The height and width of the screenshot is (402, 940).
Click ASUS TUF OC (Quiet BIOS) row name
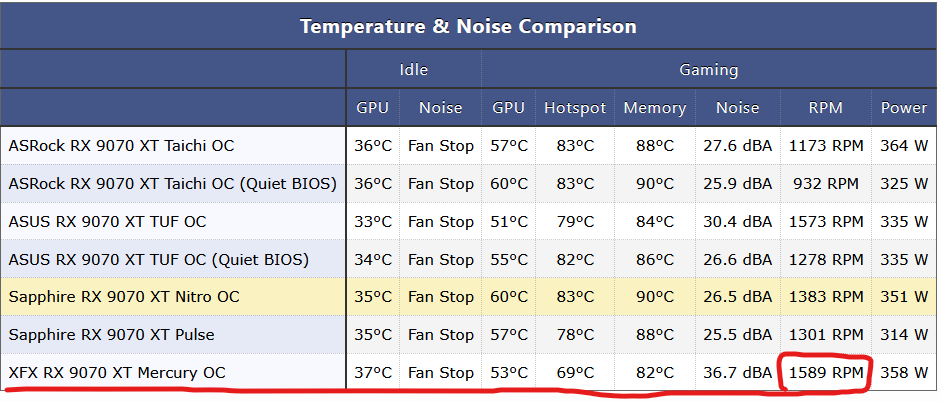click(159, 259)
